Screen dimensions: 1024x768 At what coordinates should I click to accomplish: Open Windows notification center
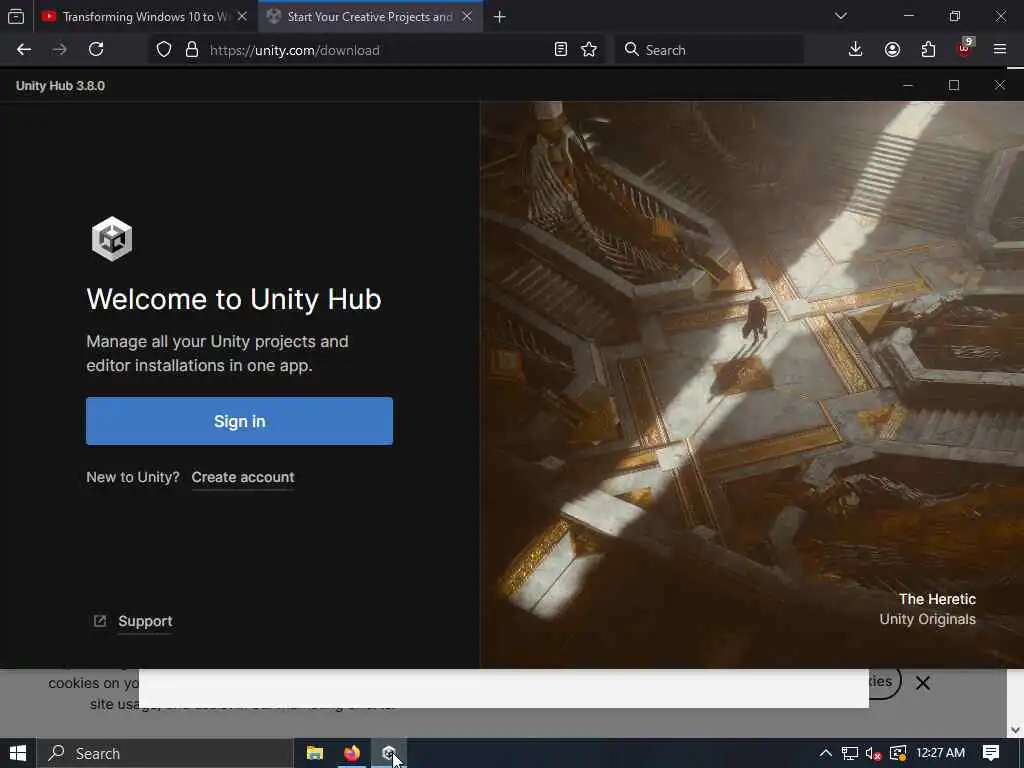[991, 754]
